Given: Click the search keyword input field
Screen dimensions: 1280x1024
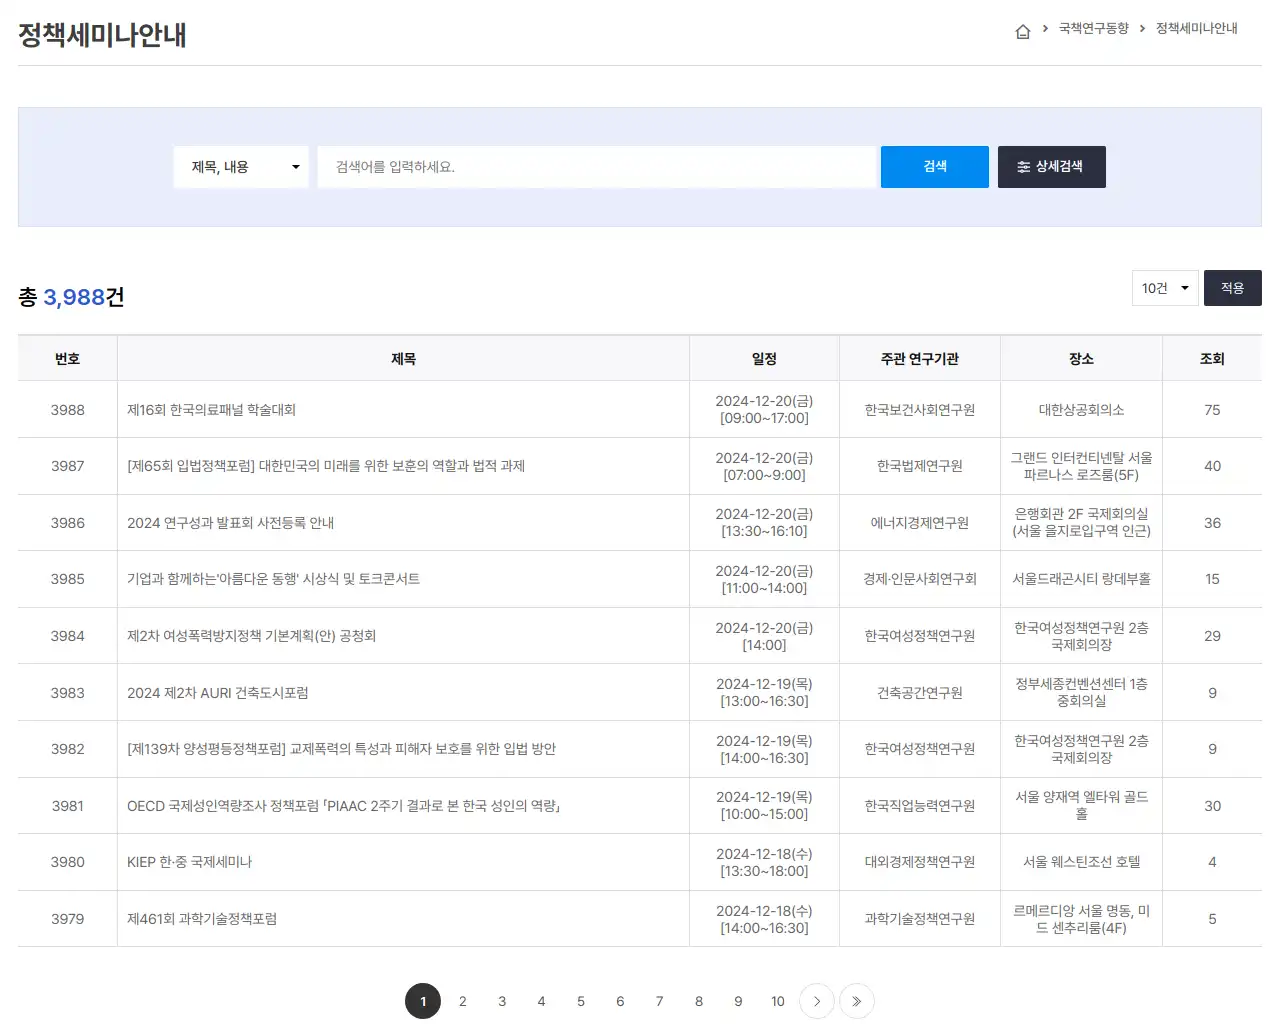Looking at the screenshot, I should 595,167.
